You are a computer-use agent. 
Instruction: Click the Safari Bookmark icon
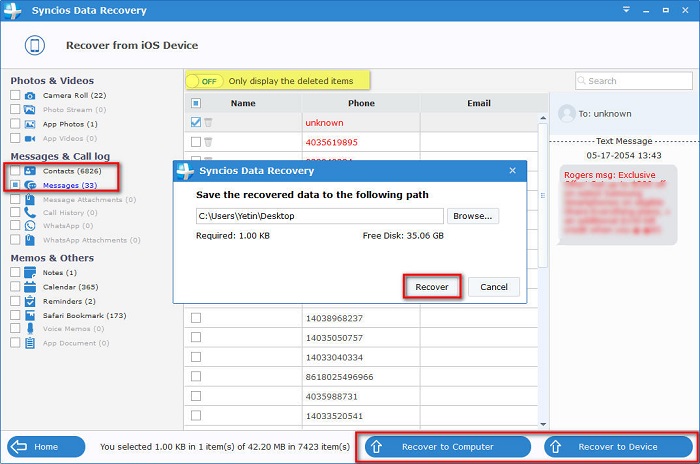click(30, 315)
